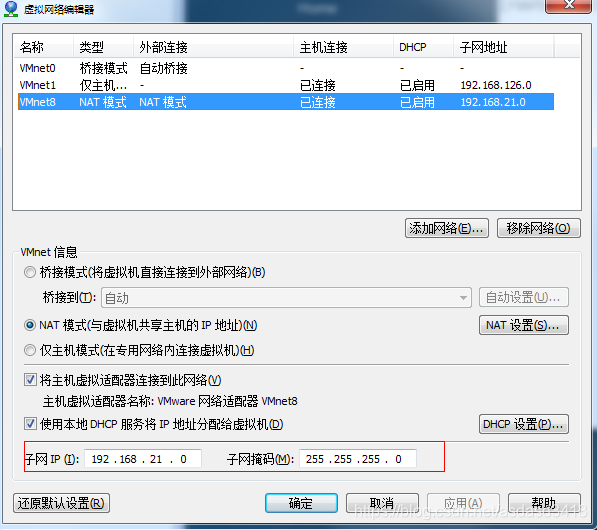The image size is (597, 530).
Task: Click the 应用 button
Action: click(x=463, y=503)
